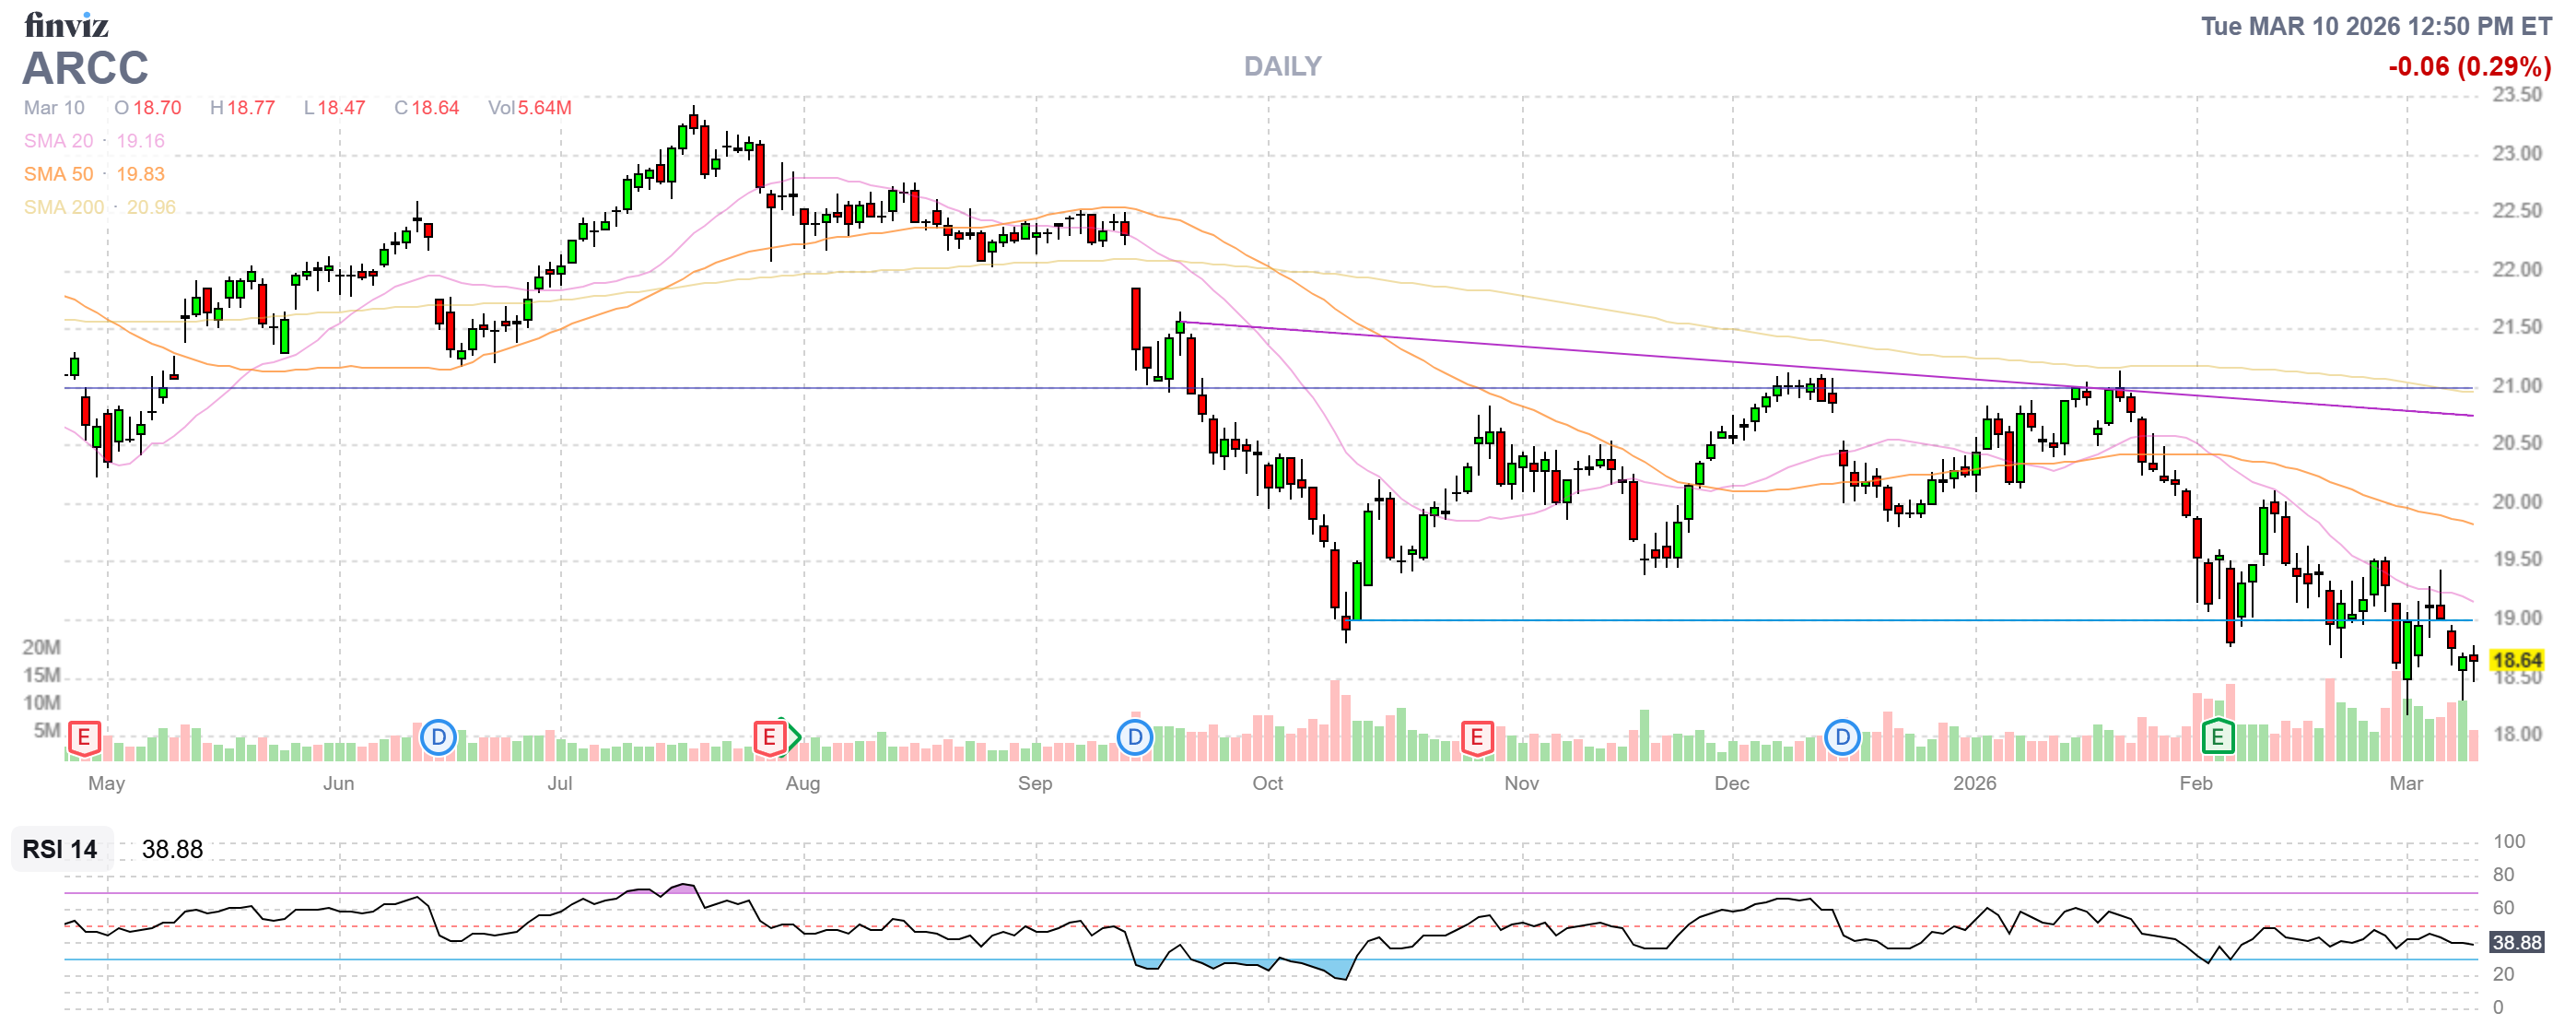Click the red earnings marker near May
Screen dimensions: 2576x1036
point(84,739)
